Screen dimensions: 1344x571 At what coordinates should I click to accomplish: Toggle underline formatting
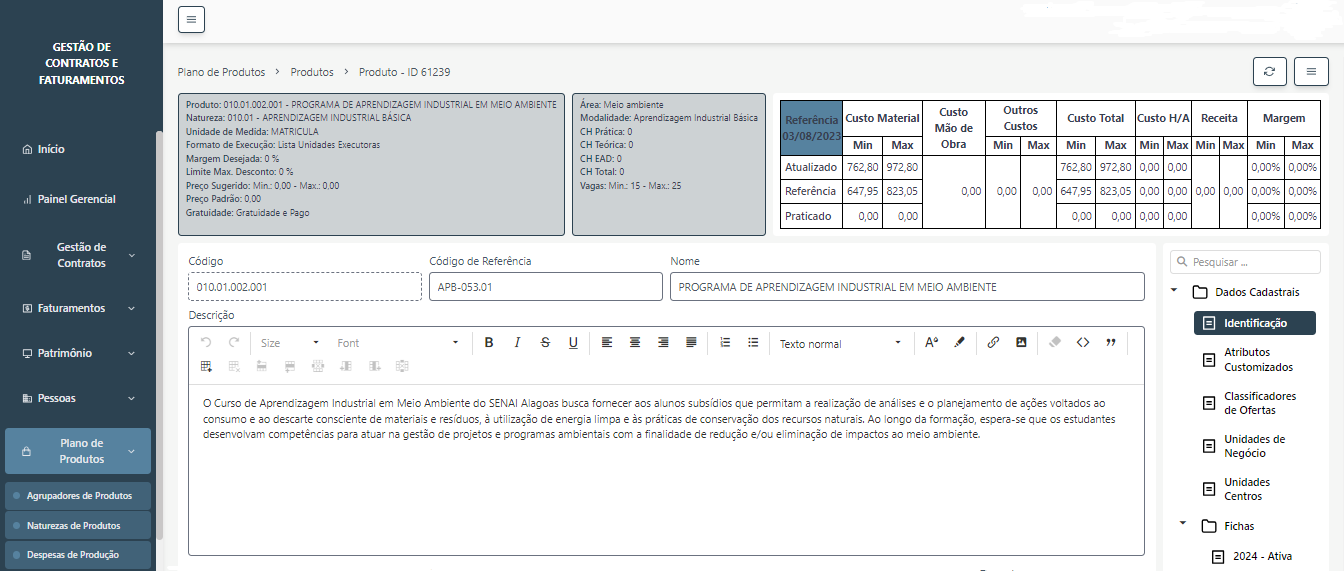[x=573, y=343]
